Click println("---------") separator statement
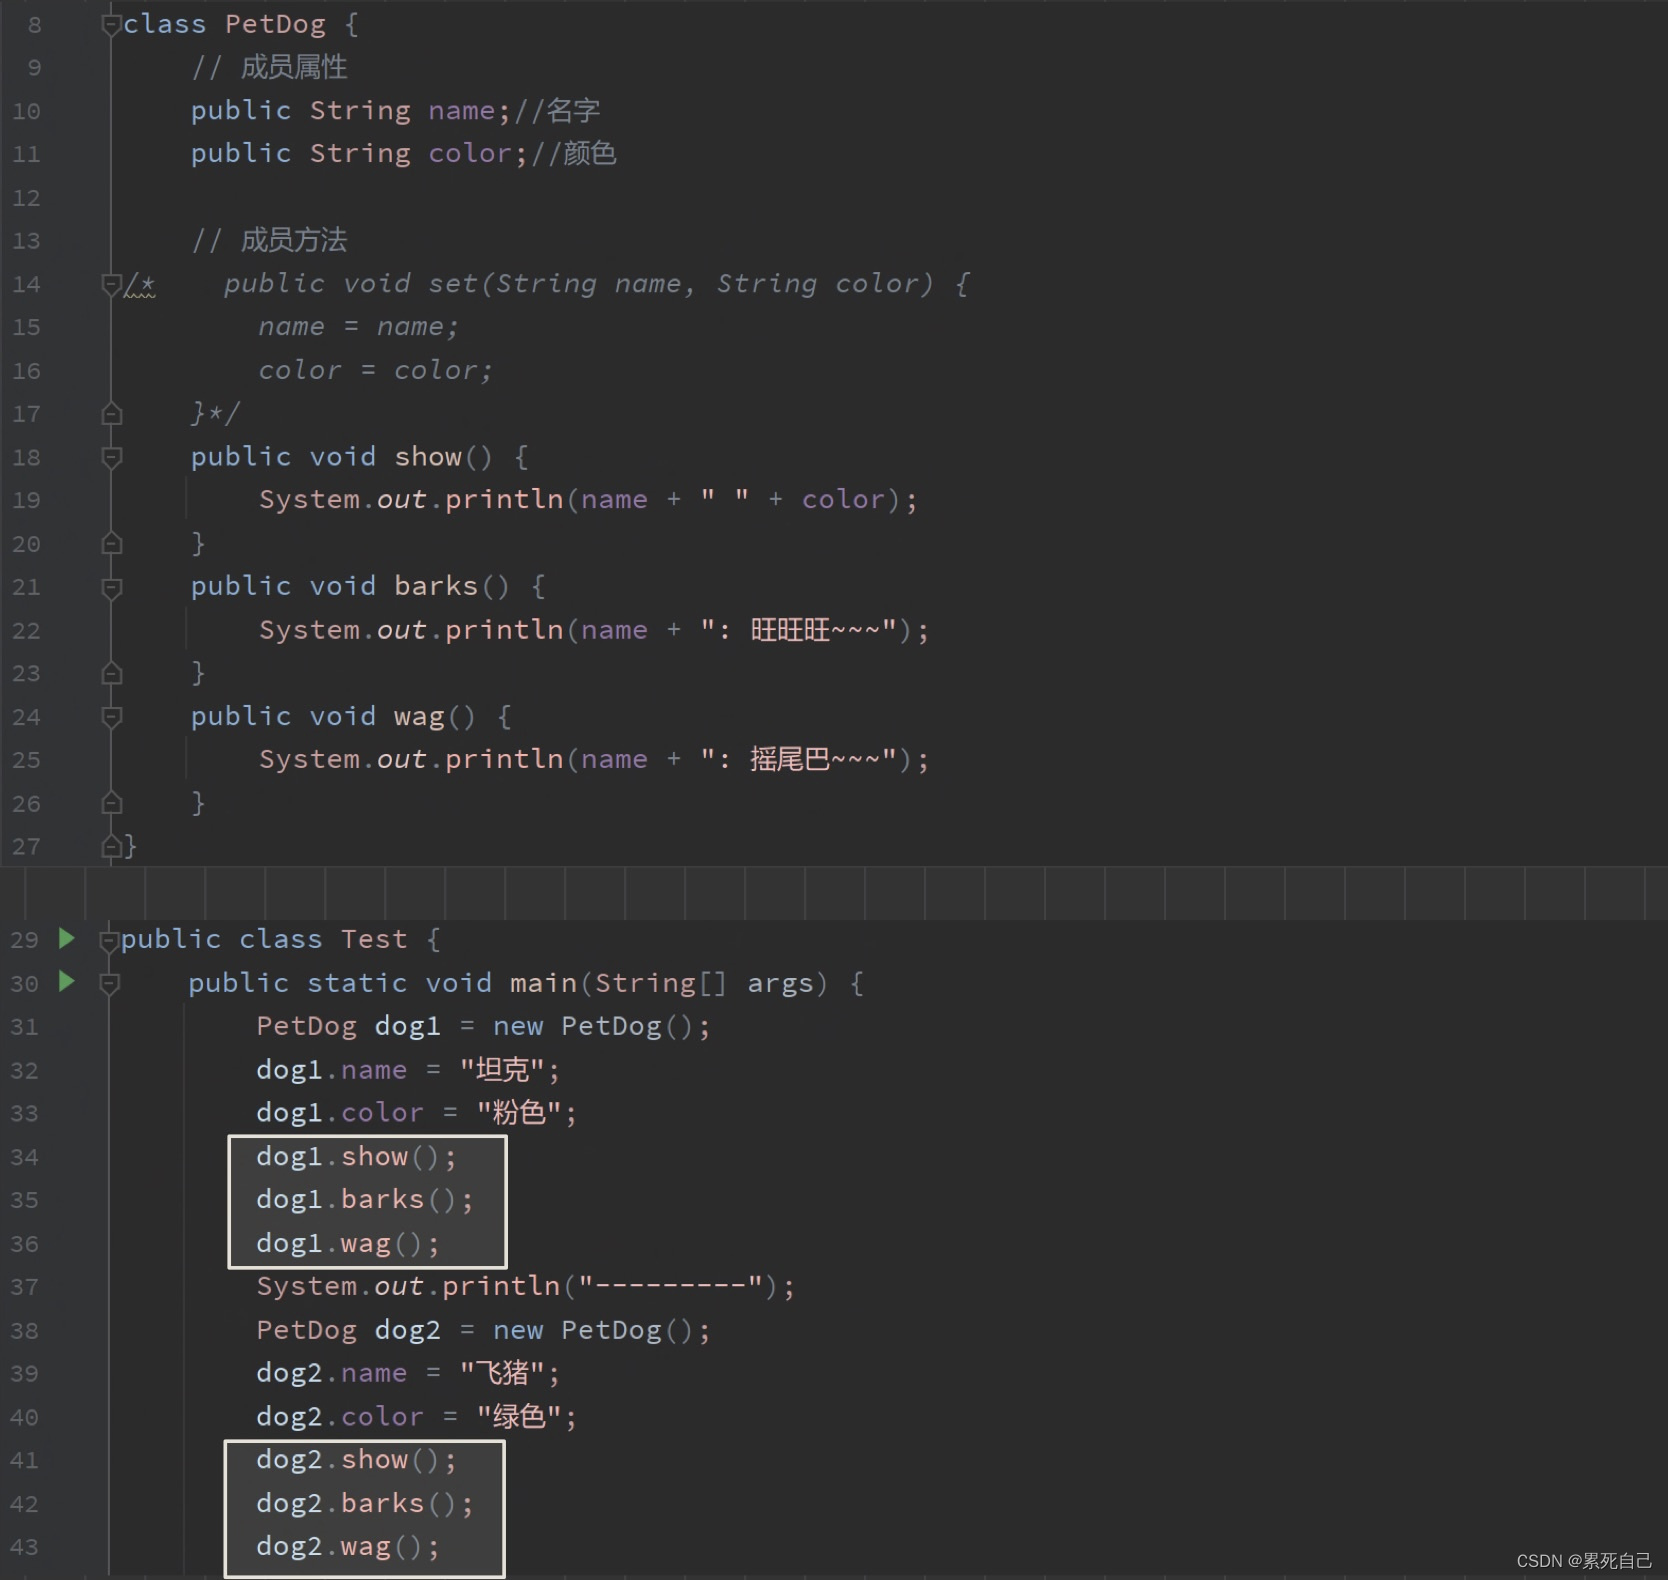 (x=526, y=1286)
